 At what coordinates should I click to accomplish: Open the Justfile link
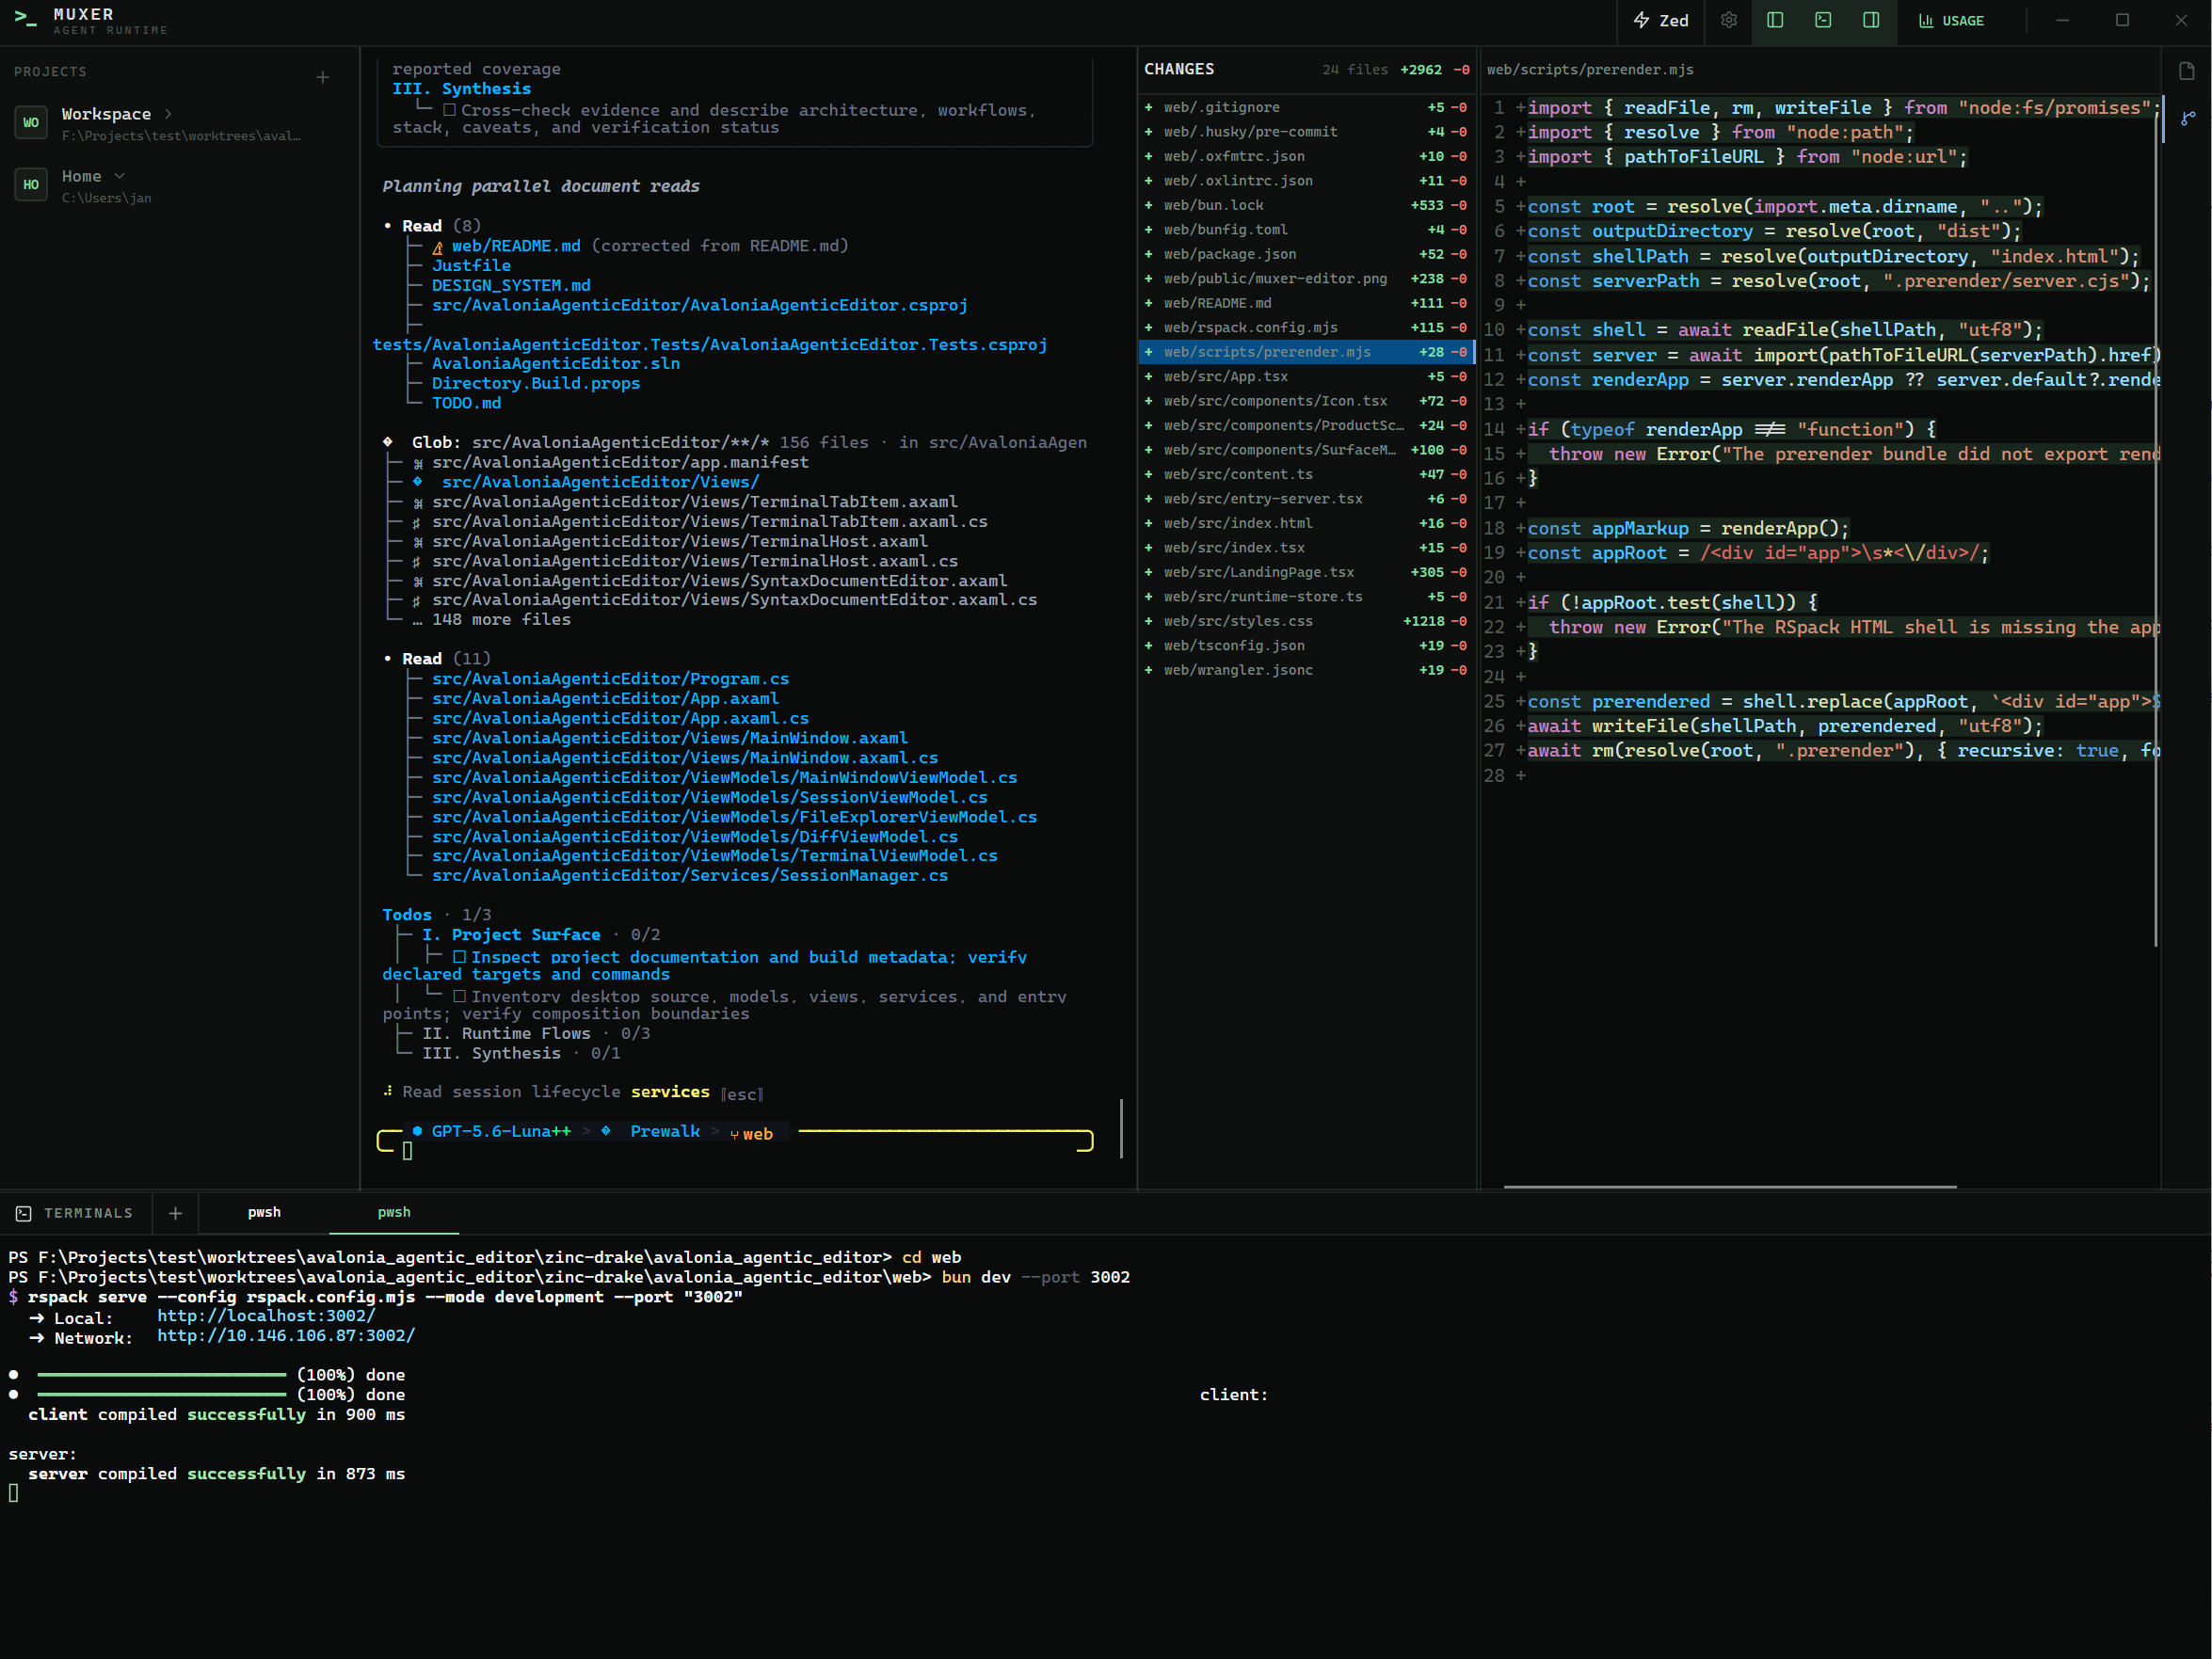(471, 266)
